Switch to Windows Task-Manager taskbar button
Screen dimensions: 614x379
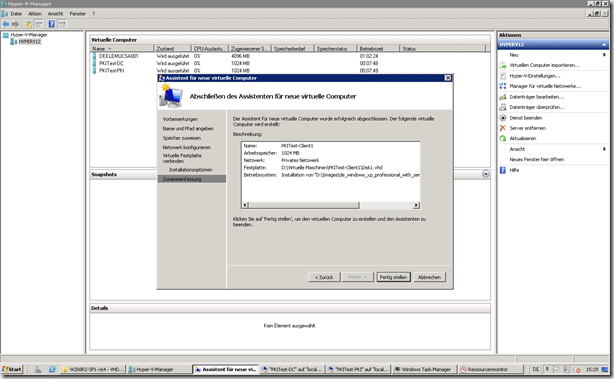click(x=424, y=369)
